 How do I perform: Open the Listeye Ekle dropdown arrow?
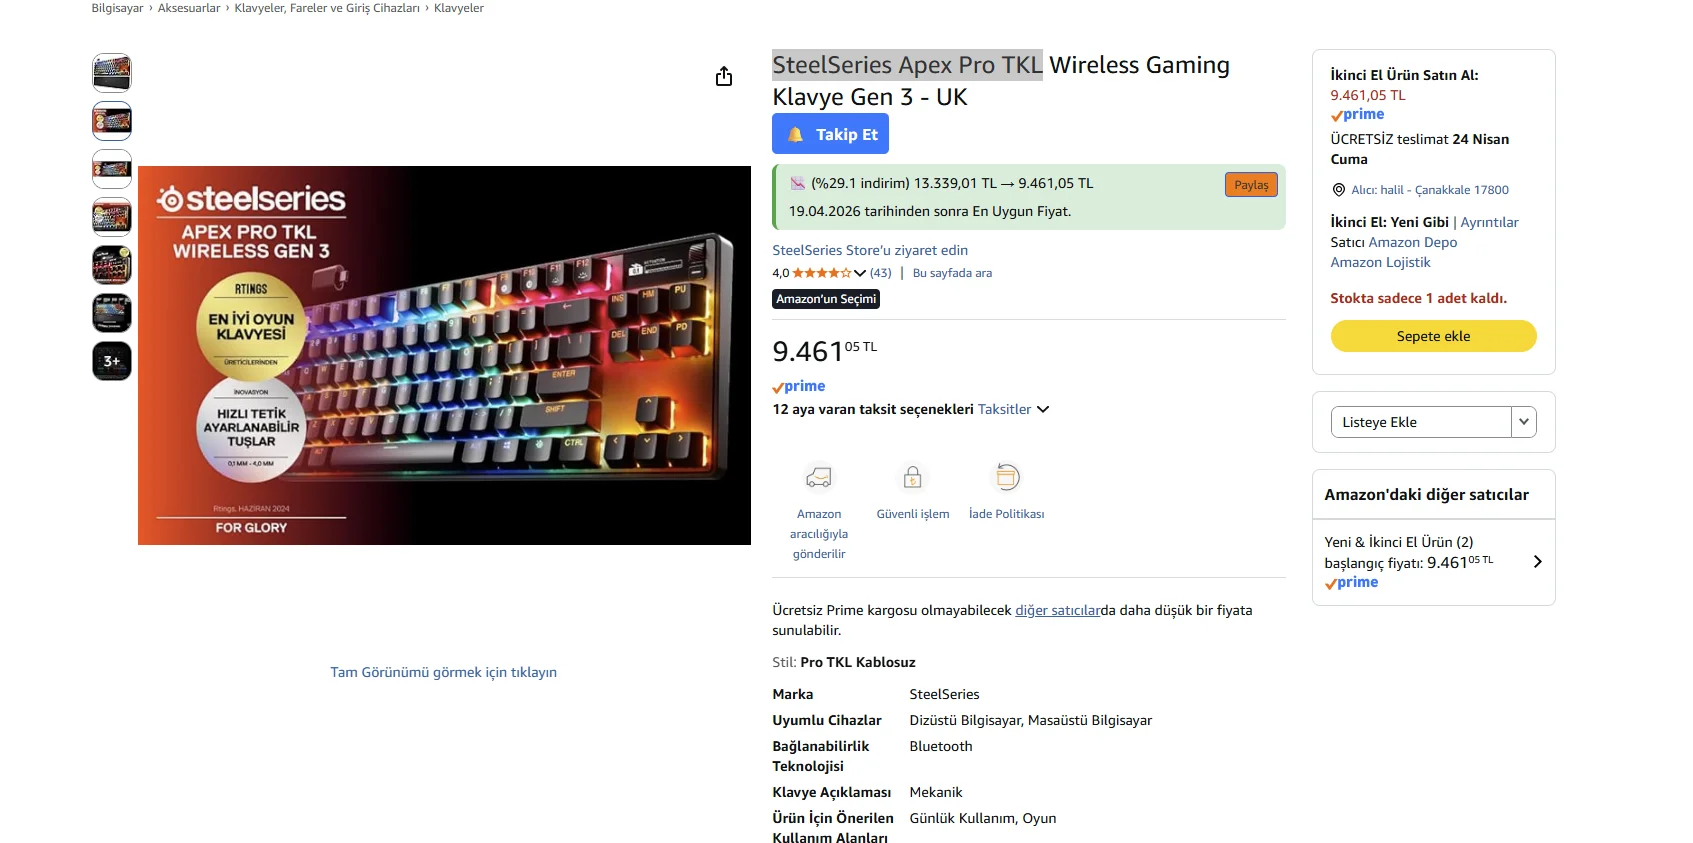[x=1523, y=422]
